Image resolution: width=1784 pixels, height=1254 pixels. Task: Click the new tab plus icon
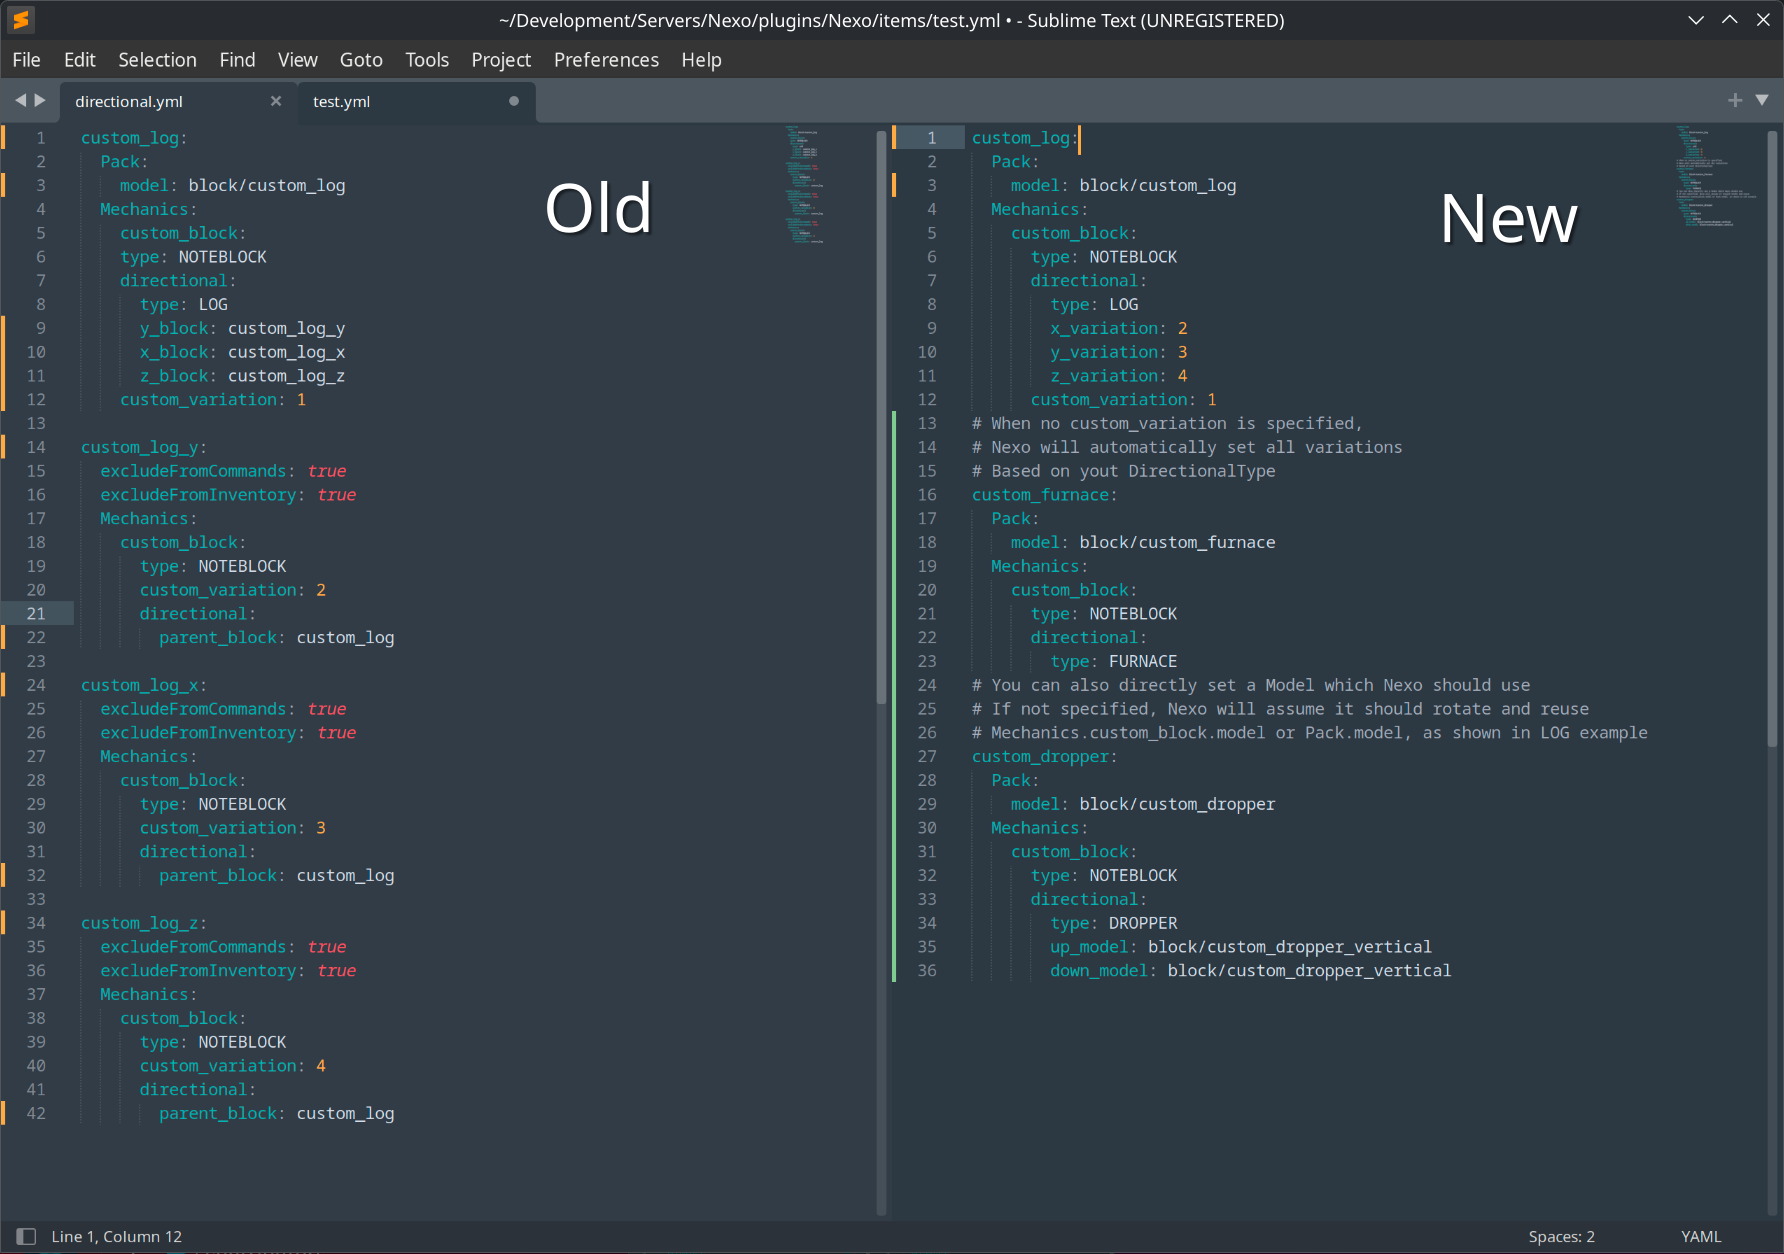(1735, 100)
